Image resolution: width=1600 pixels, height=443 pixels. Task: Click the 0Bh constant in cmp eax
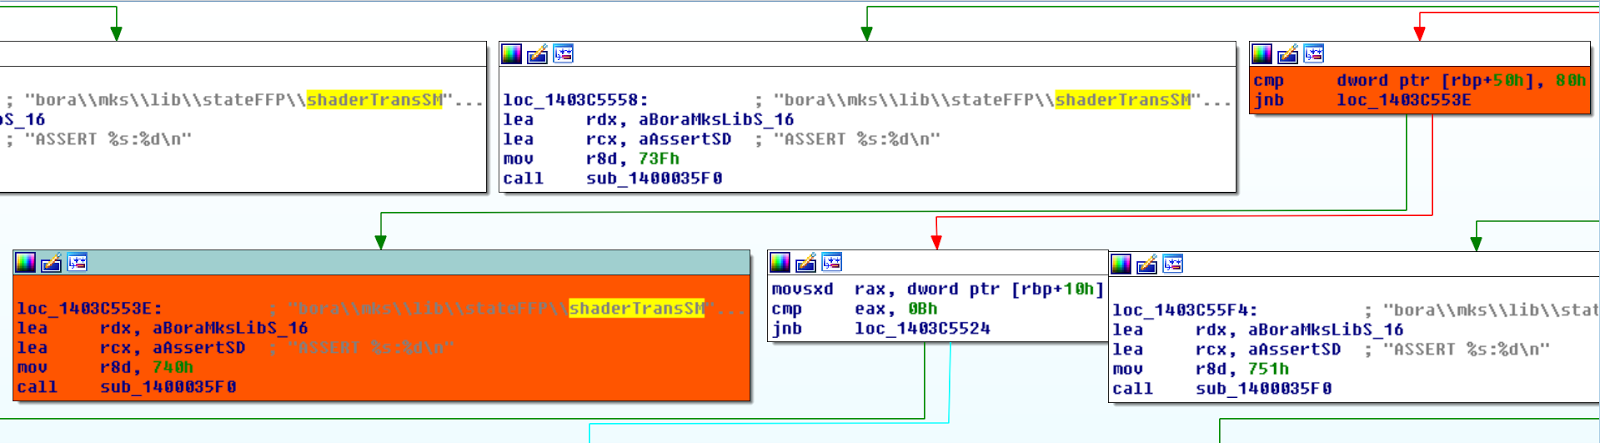[922, 309]
